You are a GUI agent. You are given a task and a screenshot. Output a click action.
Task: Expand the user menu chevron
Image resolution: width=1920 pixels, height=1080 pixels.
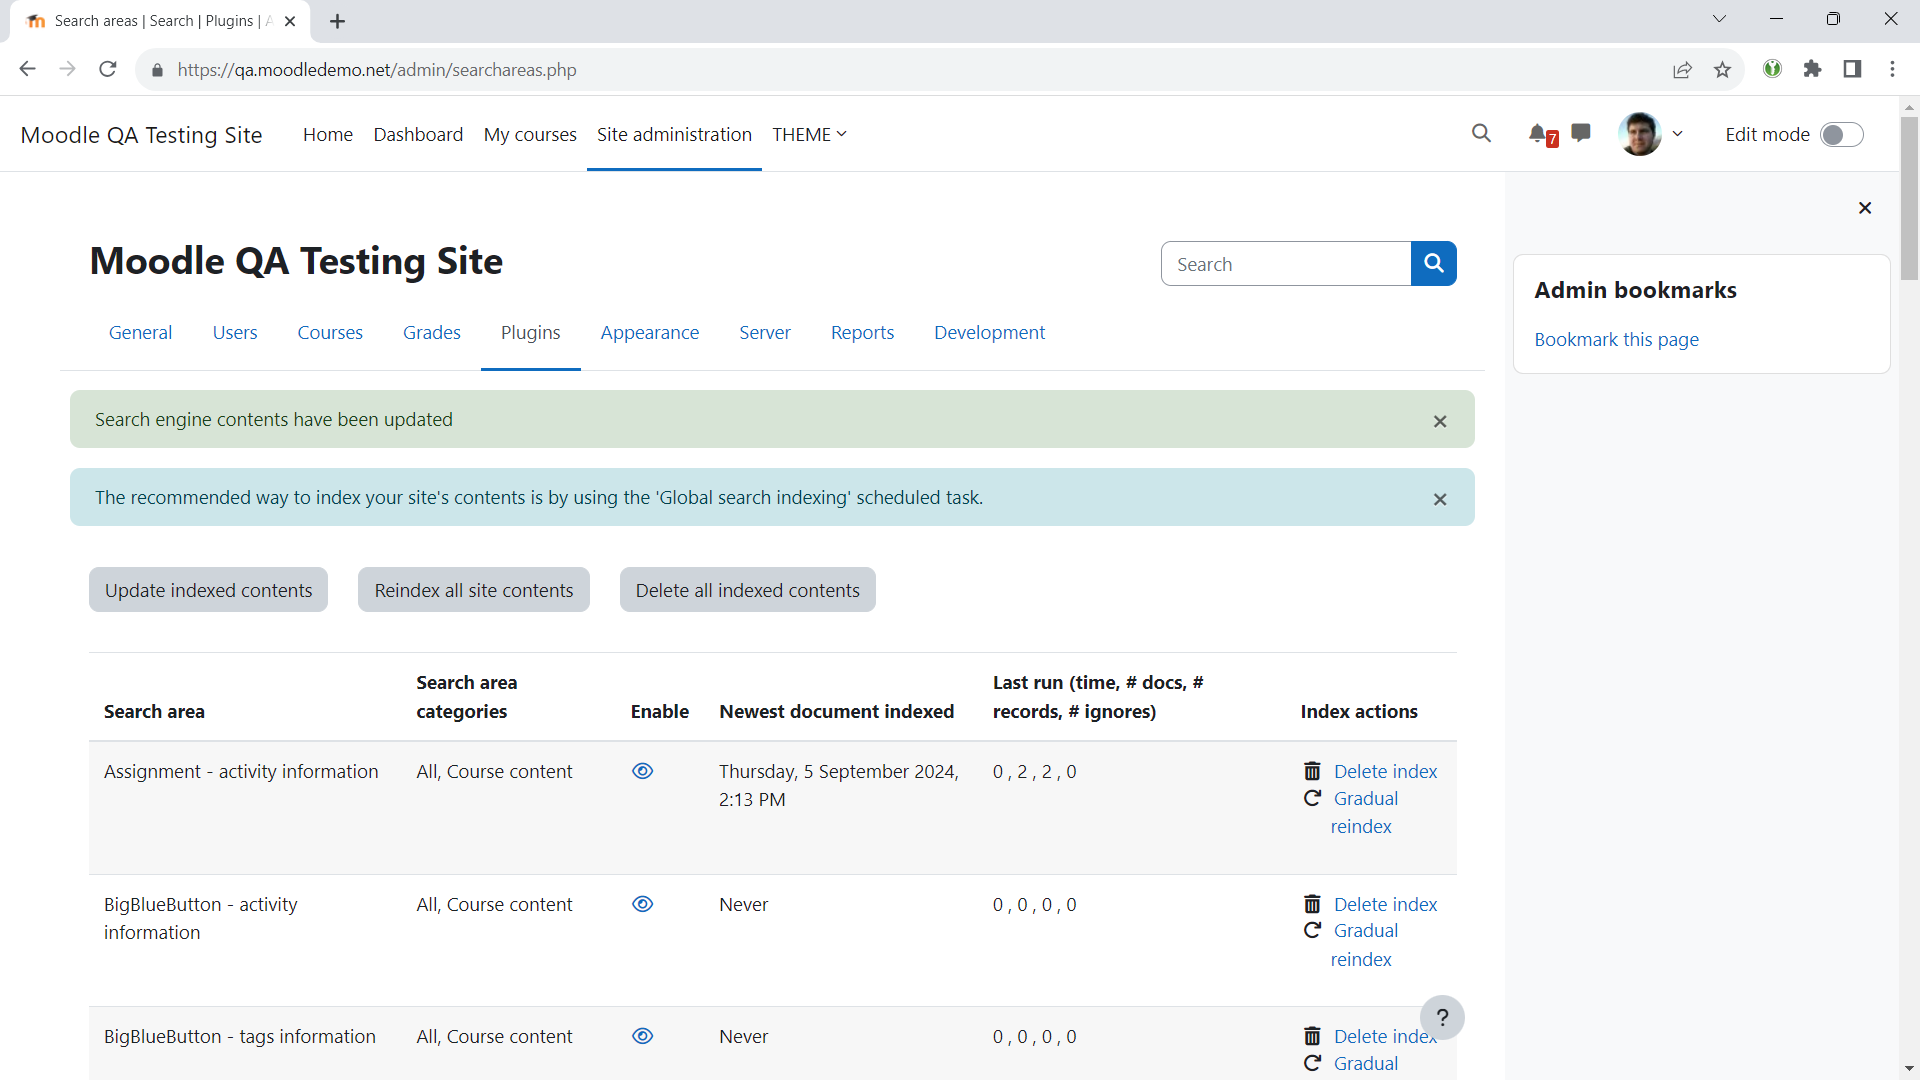point(1678,134)
